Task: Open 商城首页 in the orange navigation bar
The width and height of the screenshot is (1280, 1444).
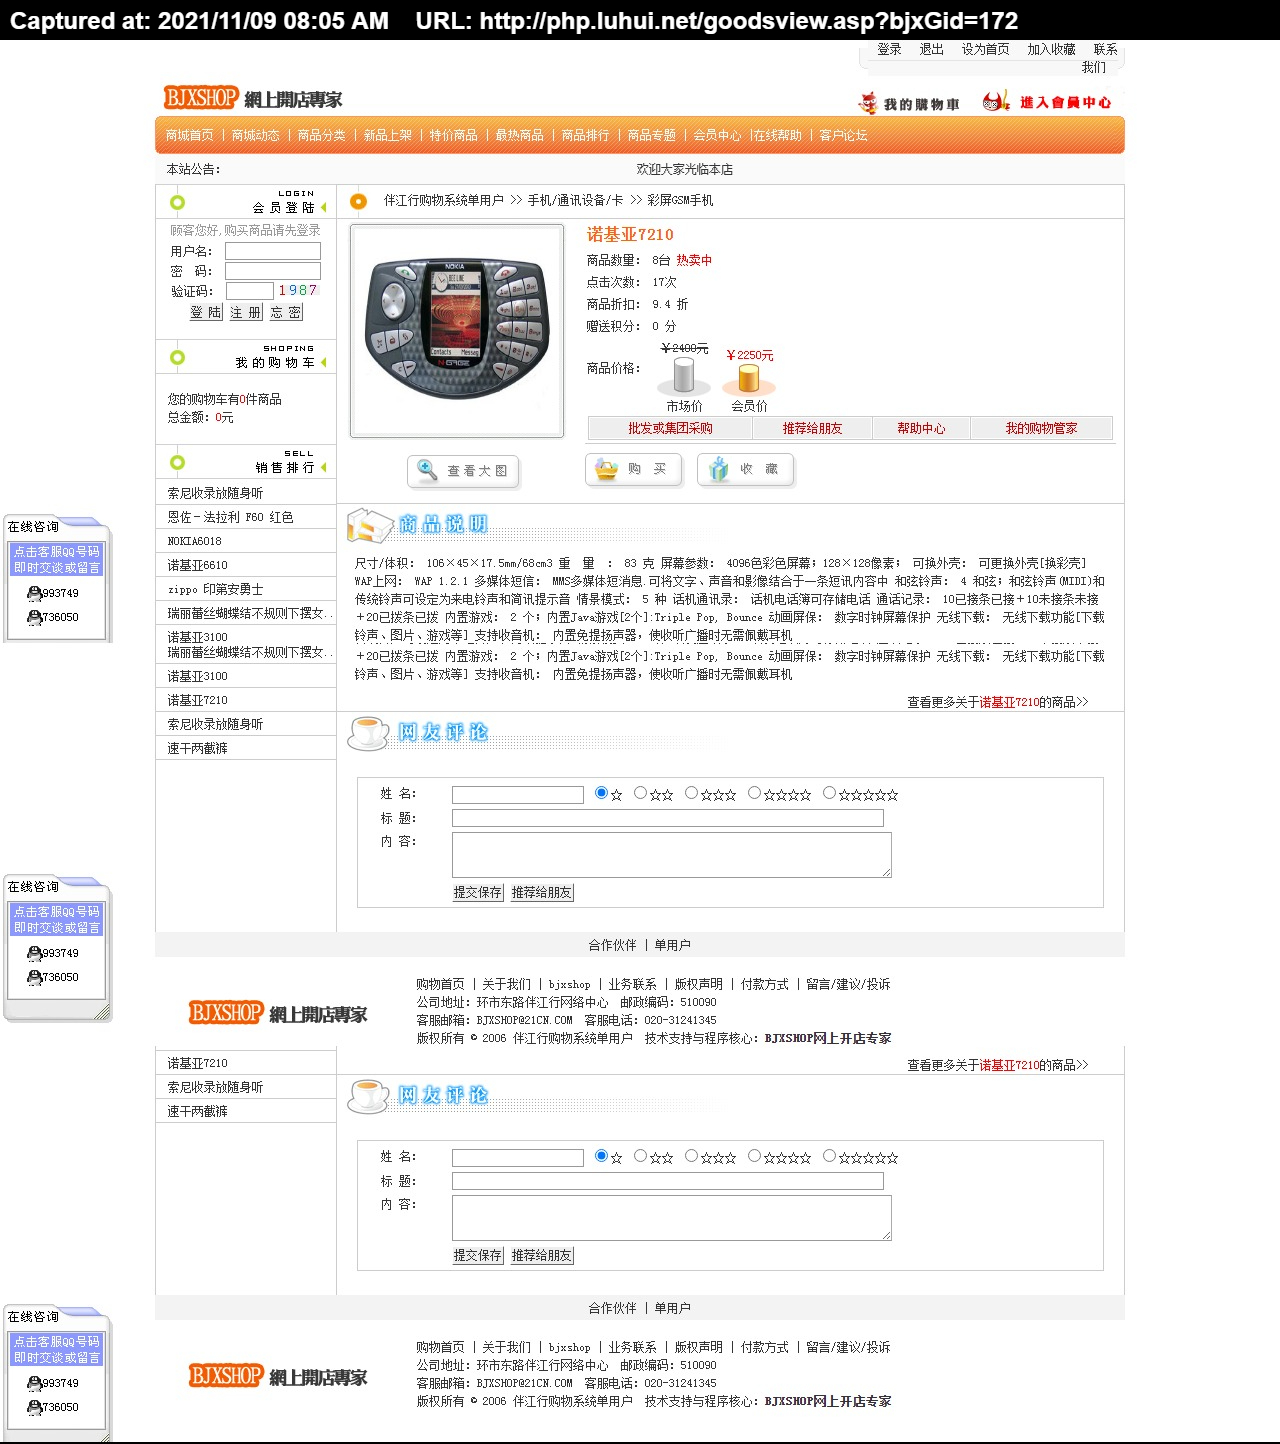Action: click(x=190, y=136)
